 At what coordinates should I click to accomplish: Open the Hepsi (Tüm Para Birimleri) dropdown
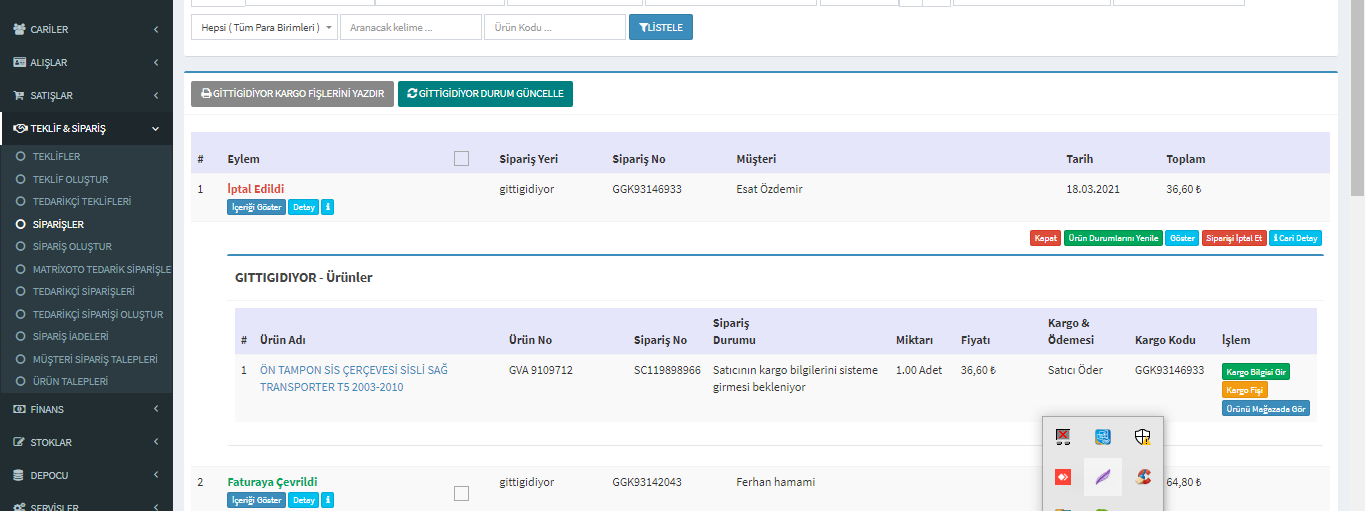[x=264, y=27]
